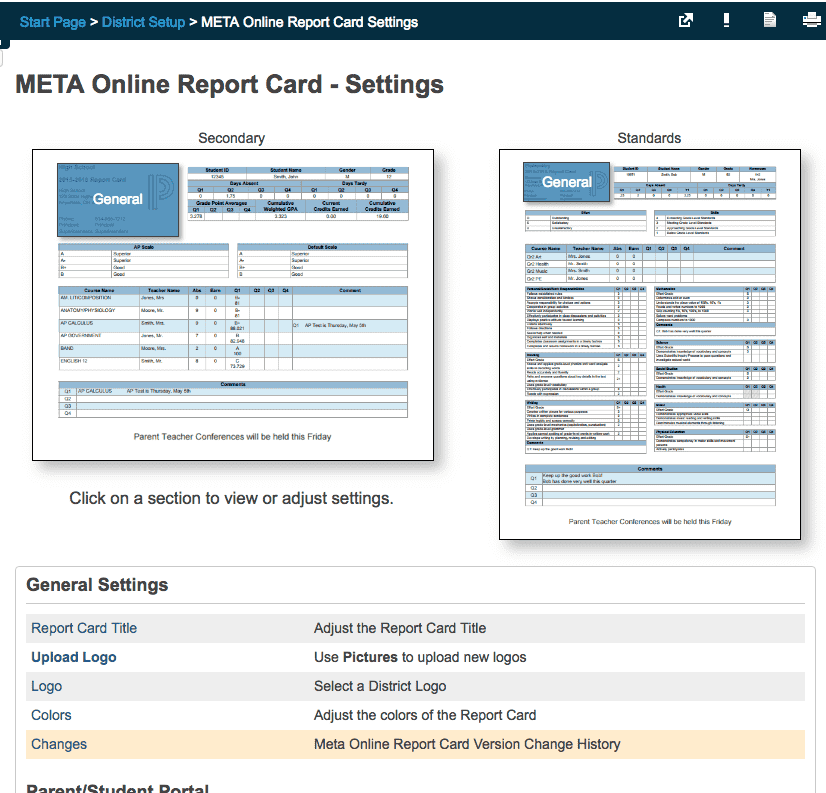Open report card in a new window

tap(686, 19)
